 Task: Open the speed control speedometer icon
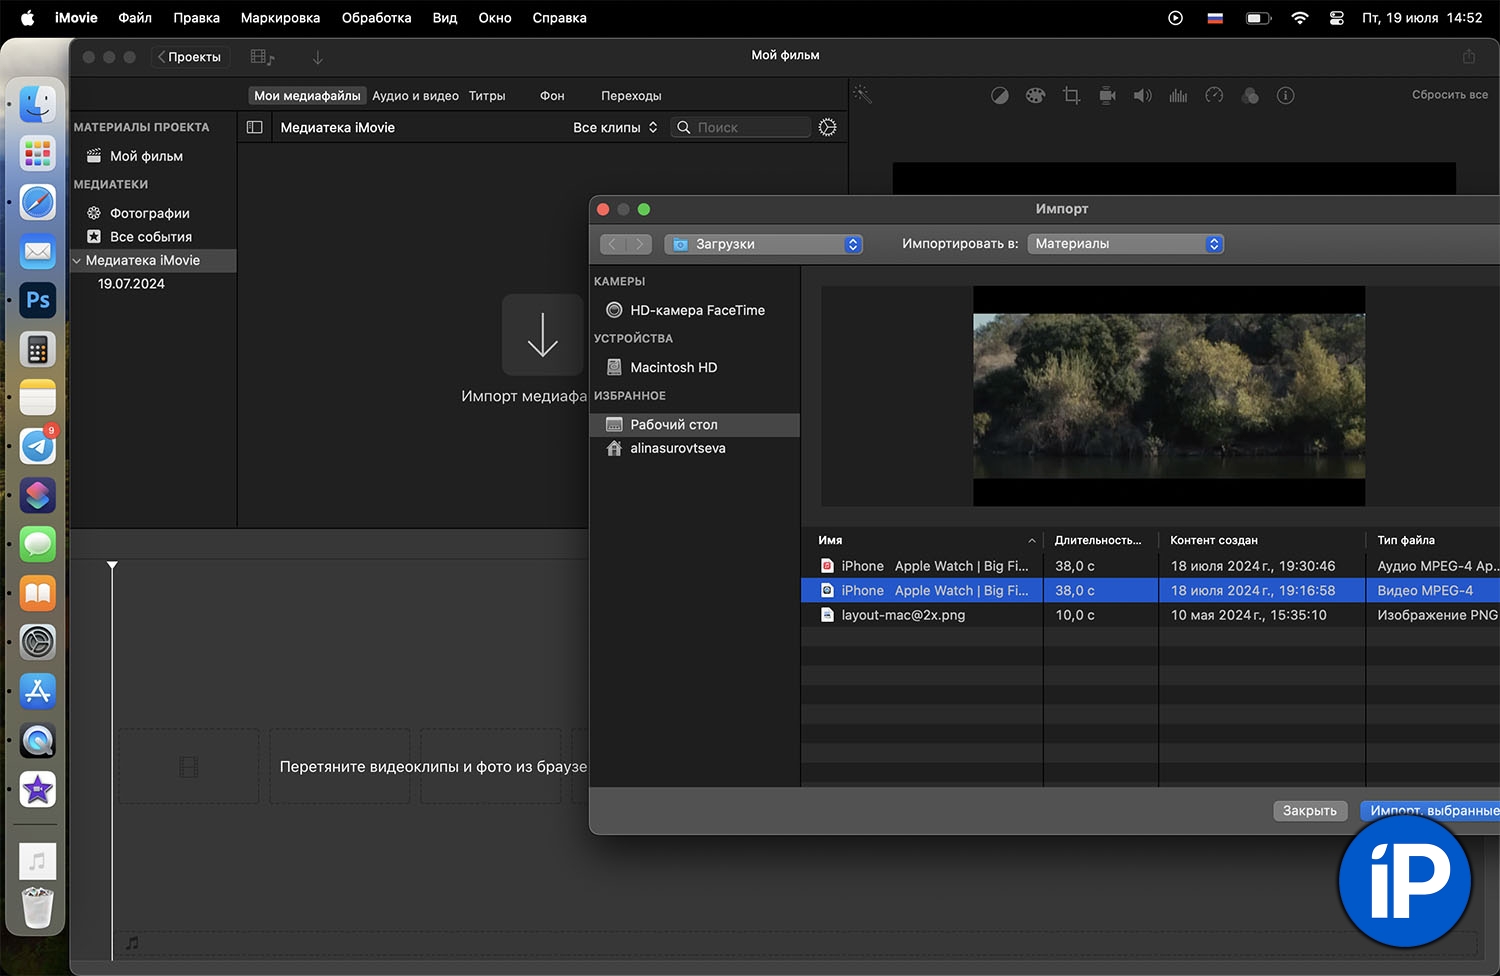pyautogui.click(x=1214, y=96)
